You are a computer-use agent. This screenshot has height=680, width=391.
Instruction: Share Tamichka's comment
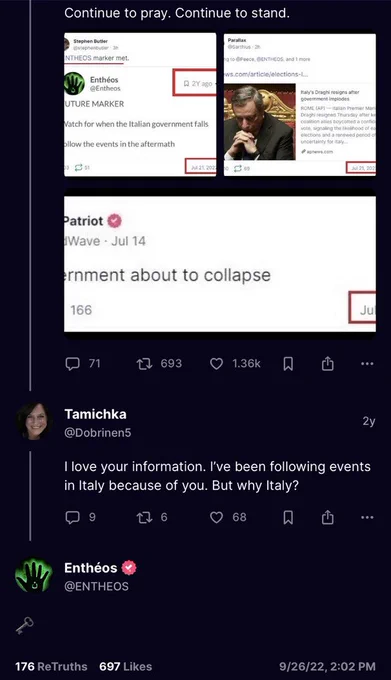[328, 517]
